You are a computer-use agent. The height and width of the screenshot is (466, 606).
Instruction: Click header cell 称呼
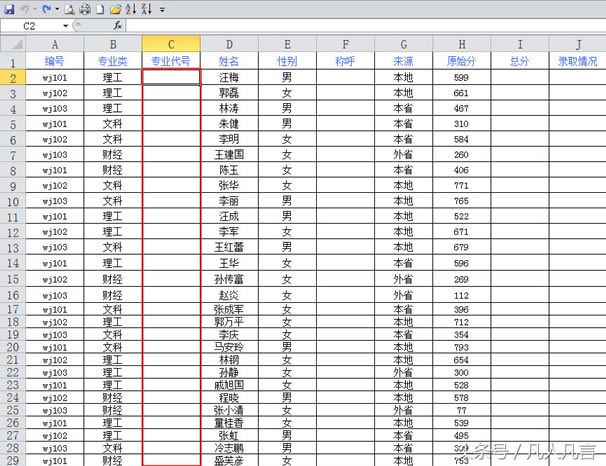click(x=346, y=61)
